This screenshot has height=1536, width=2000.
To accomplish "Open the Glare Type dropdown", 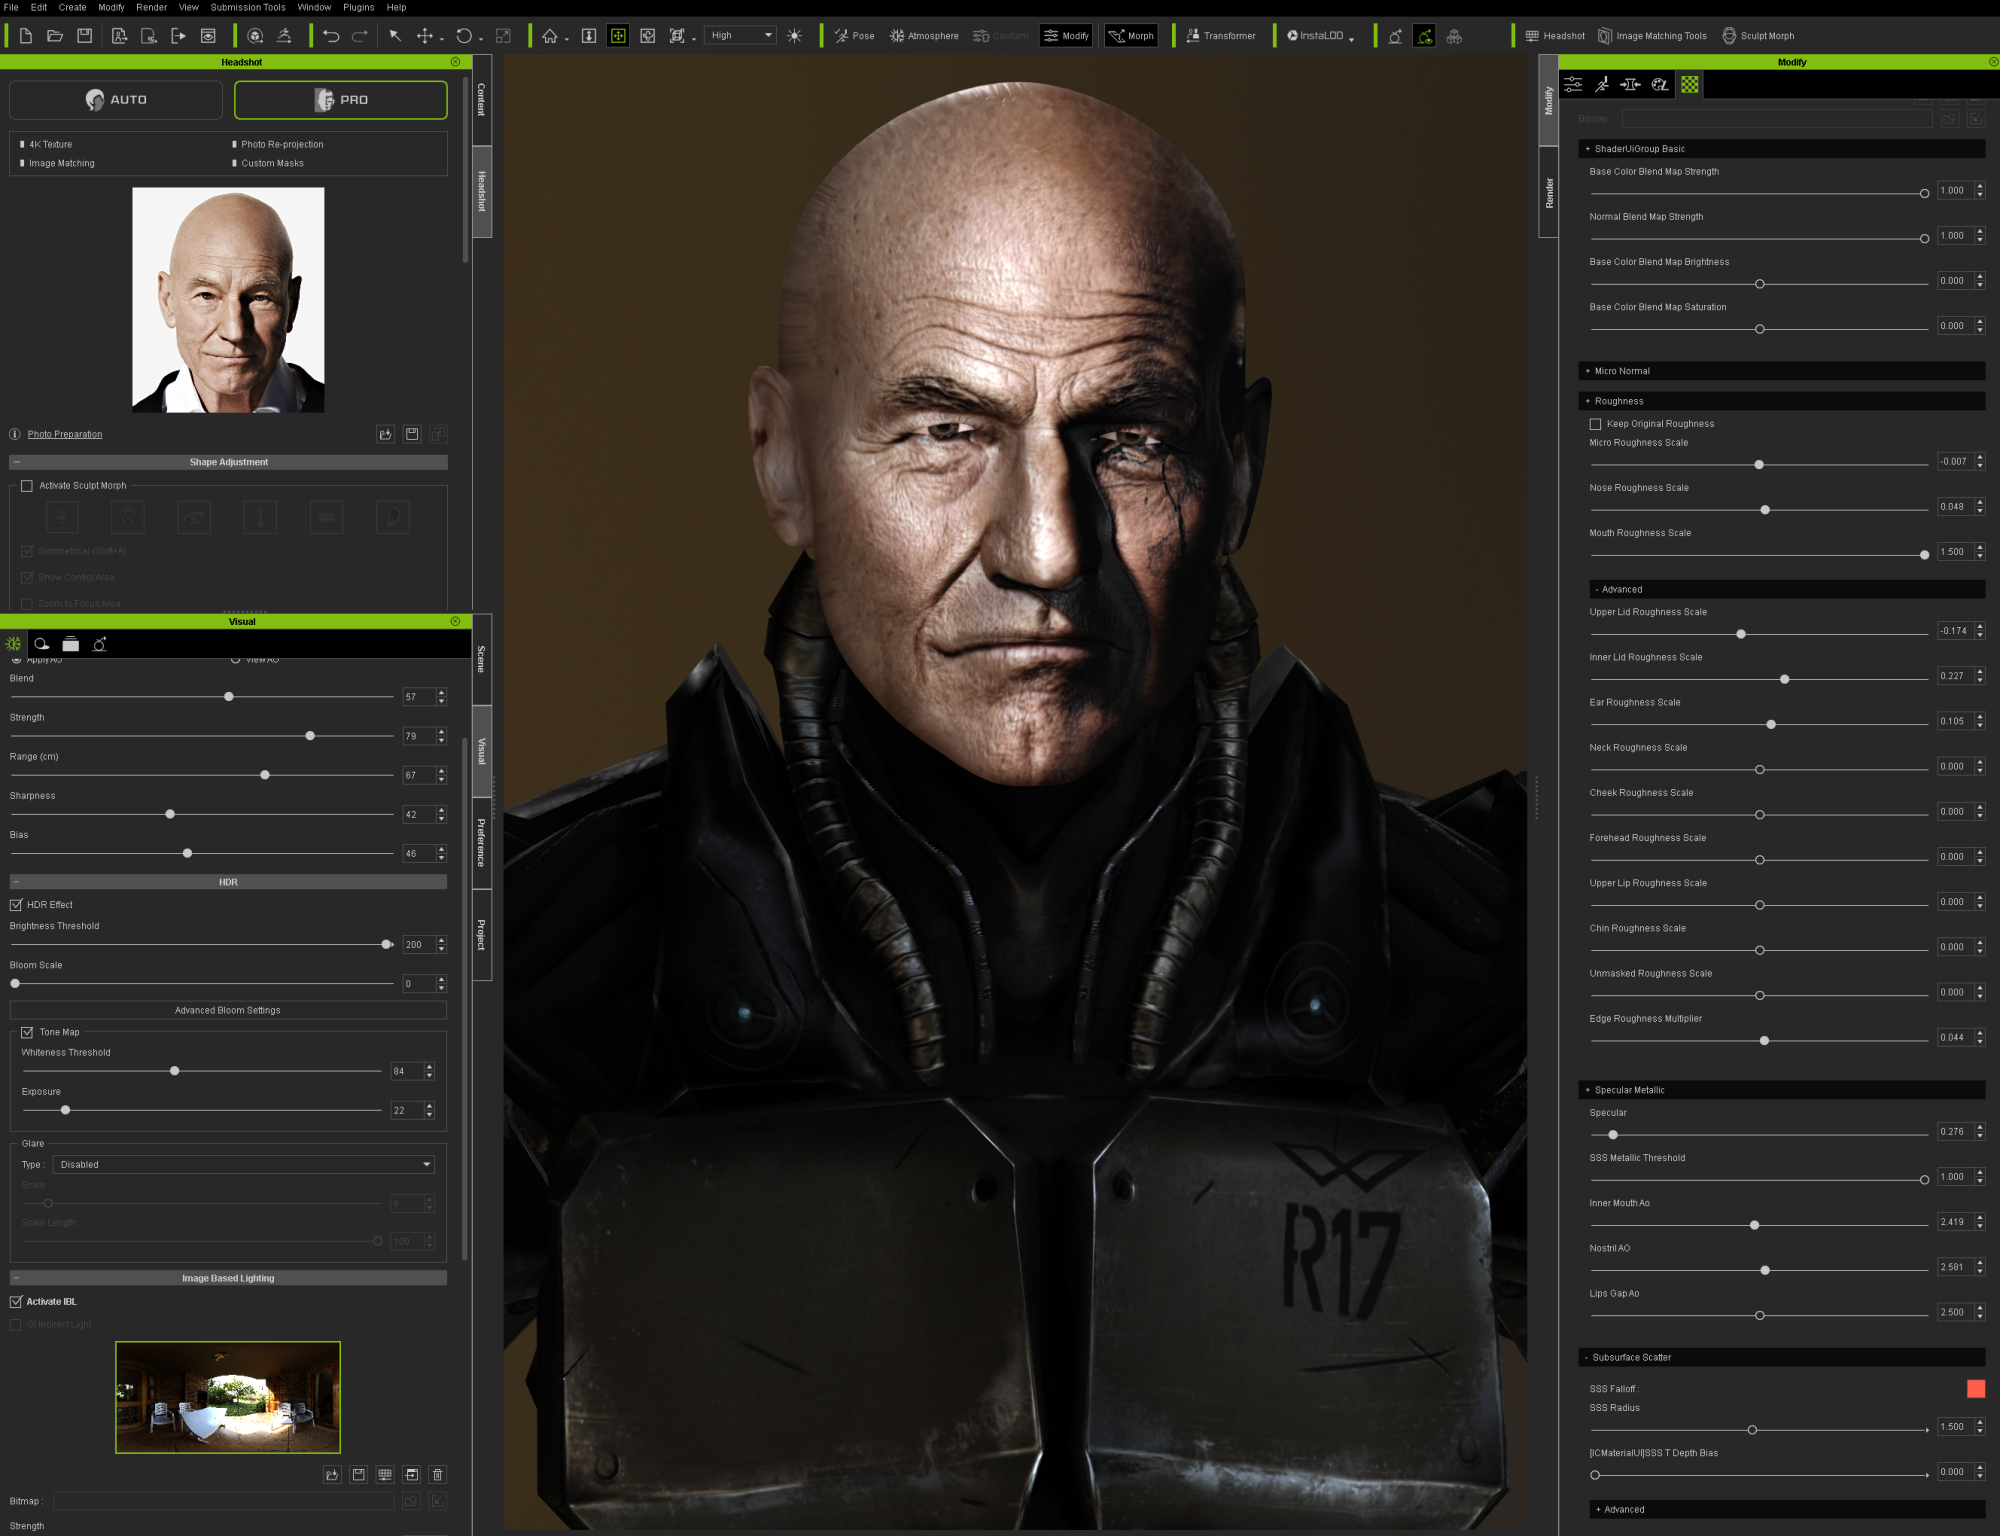I will coord(243,1164).
